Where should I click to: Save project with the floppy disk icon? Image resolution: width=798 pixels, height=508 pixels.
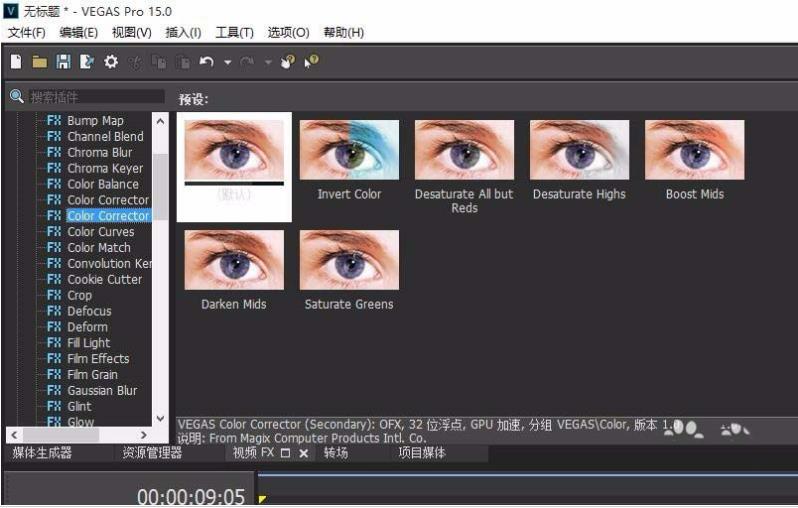click(63, 62)
